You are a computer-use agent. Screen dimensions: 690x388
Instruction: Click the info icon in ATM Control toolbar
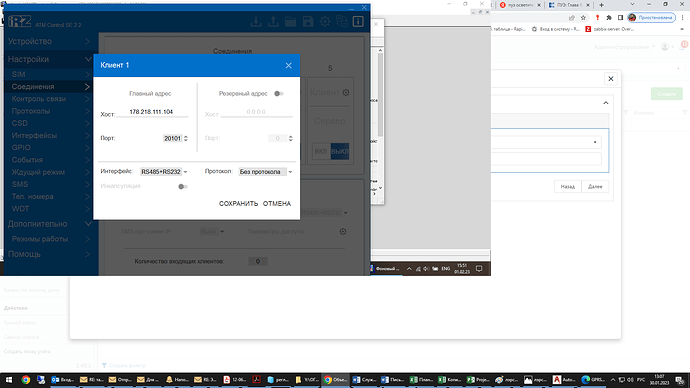pos(358,21)
